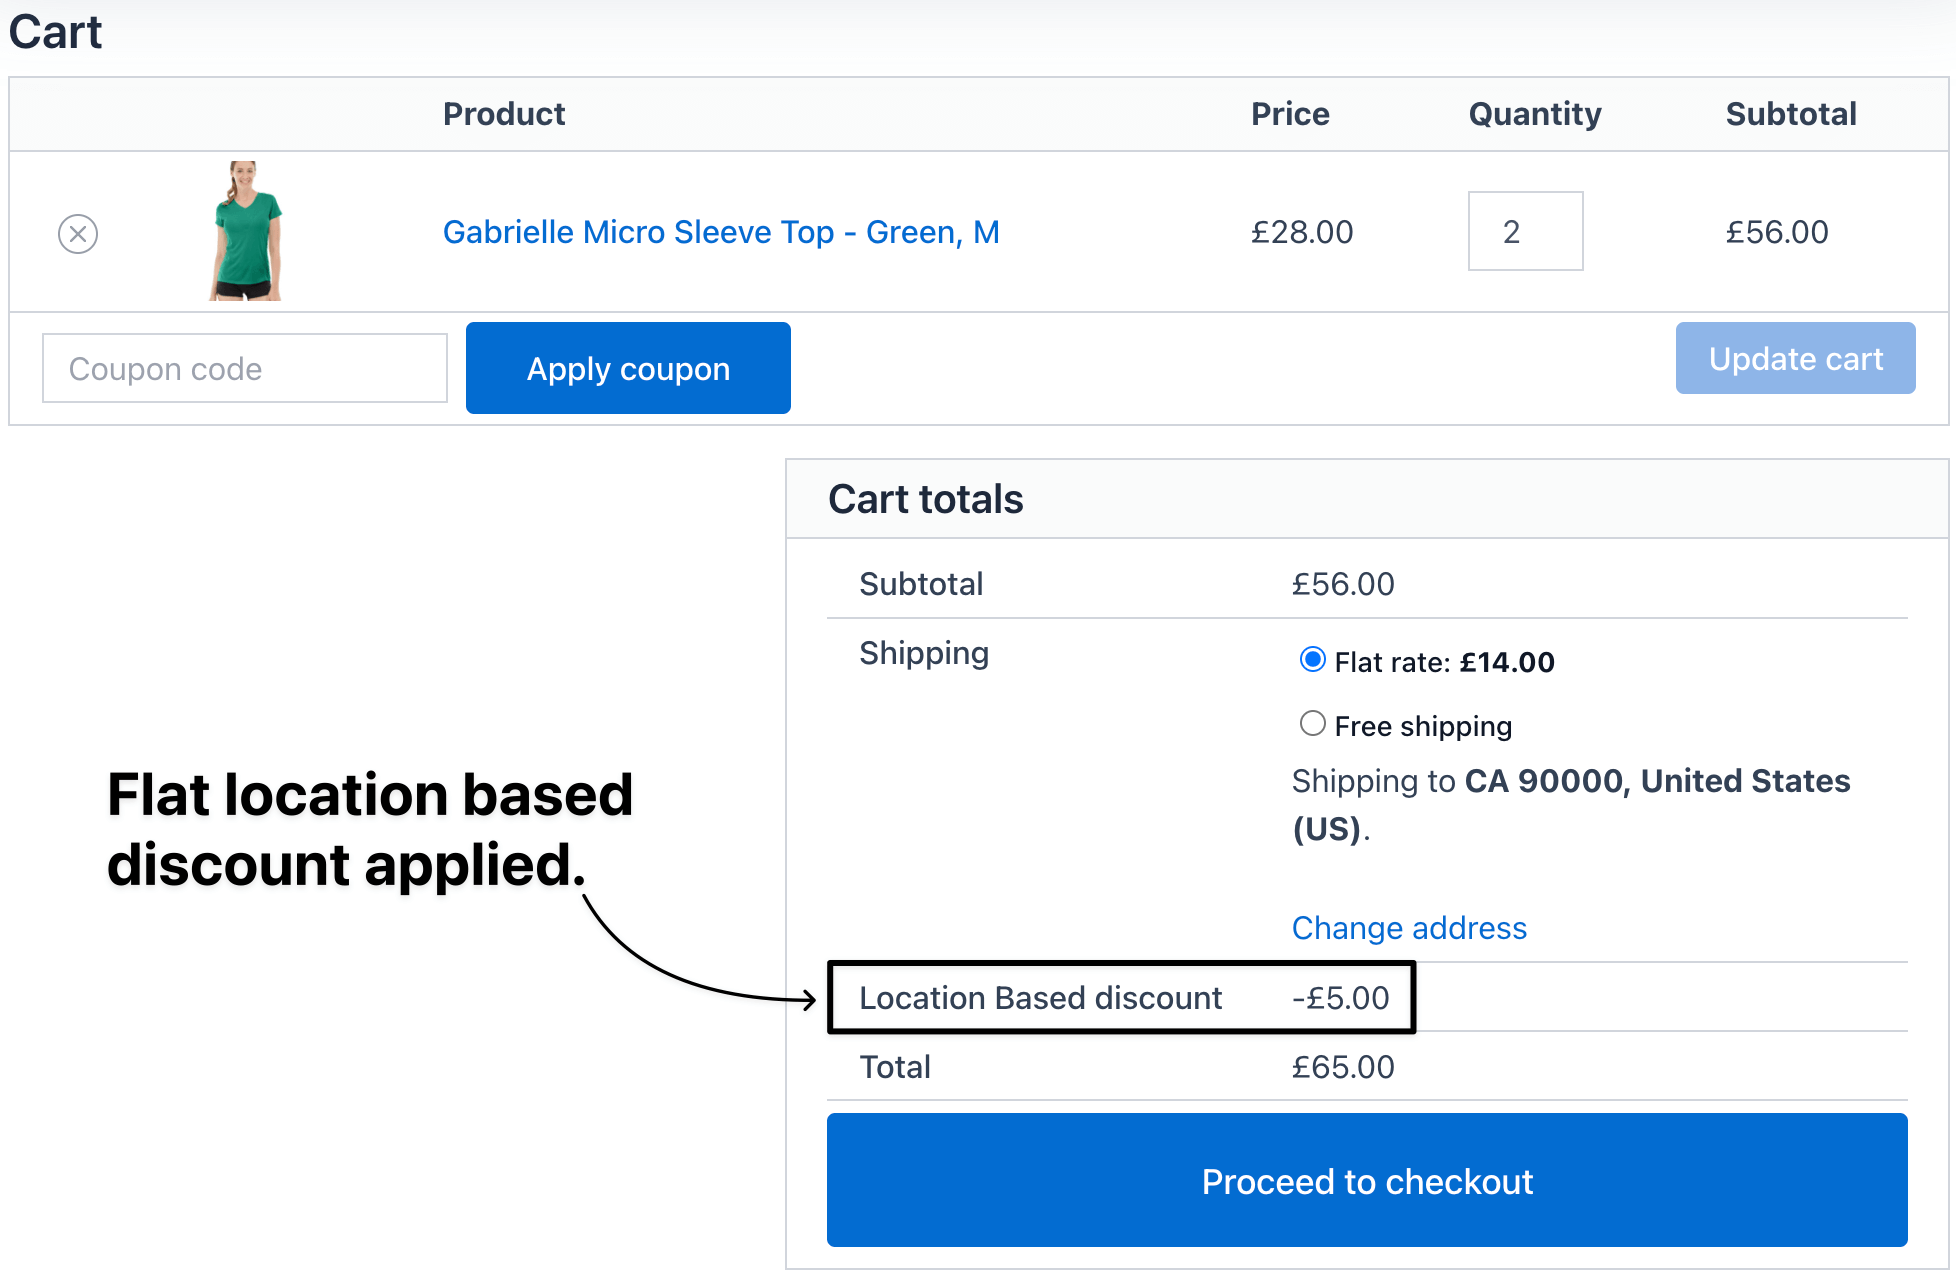Click the Location Based discount label
The height and width of the screenshot is (1276, 1956).
click(1040, 998)
